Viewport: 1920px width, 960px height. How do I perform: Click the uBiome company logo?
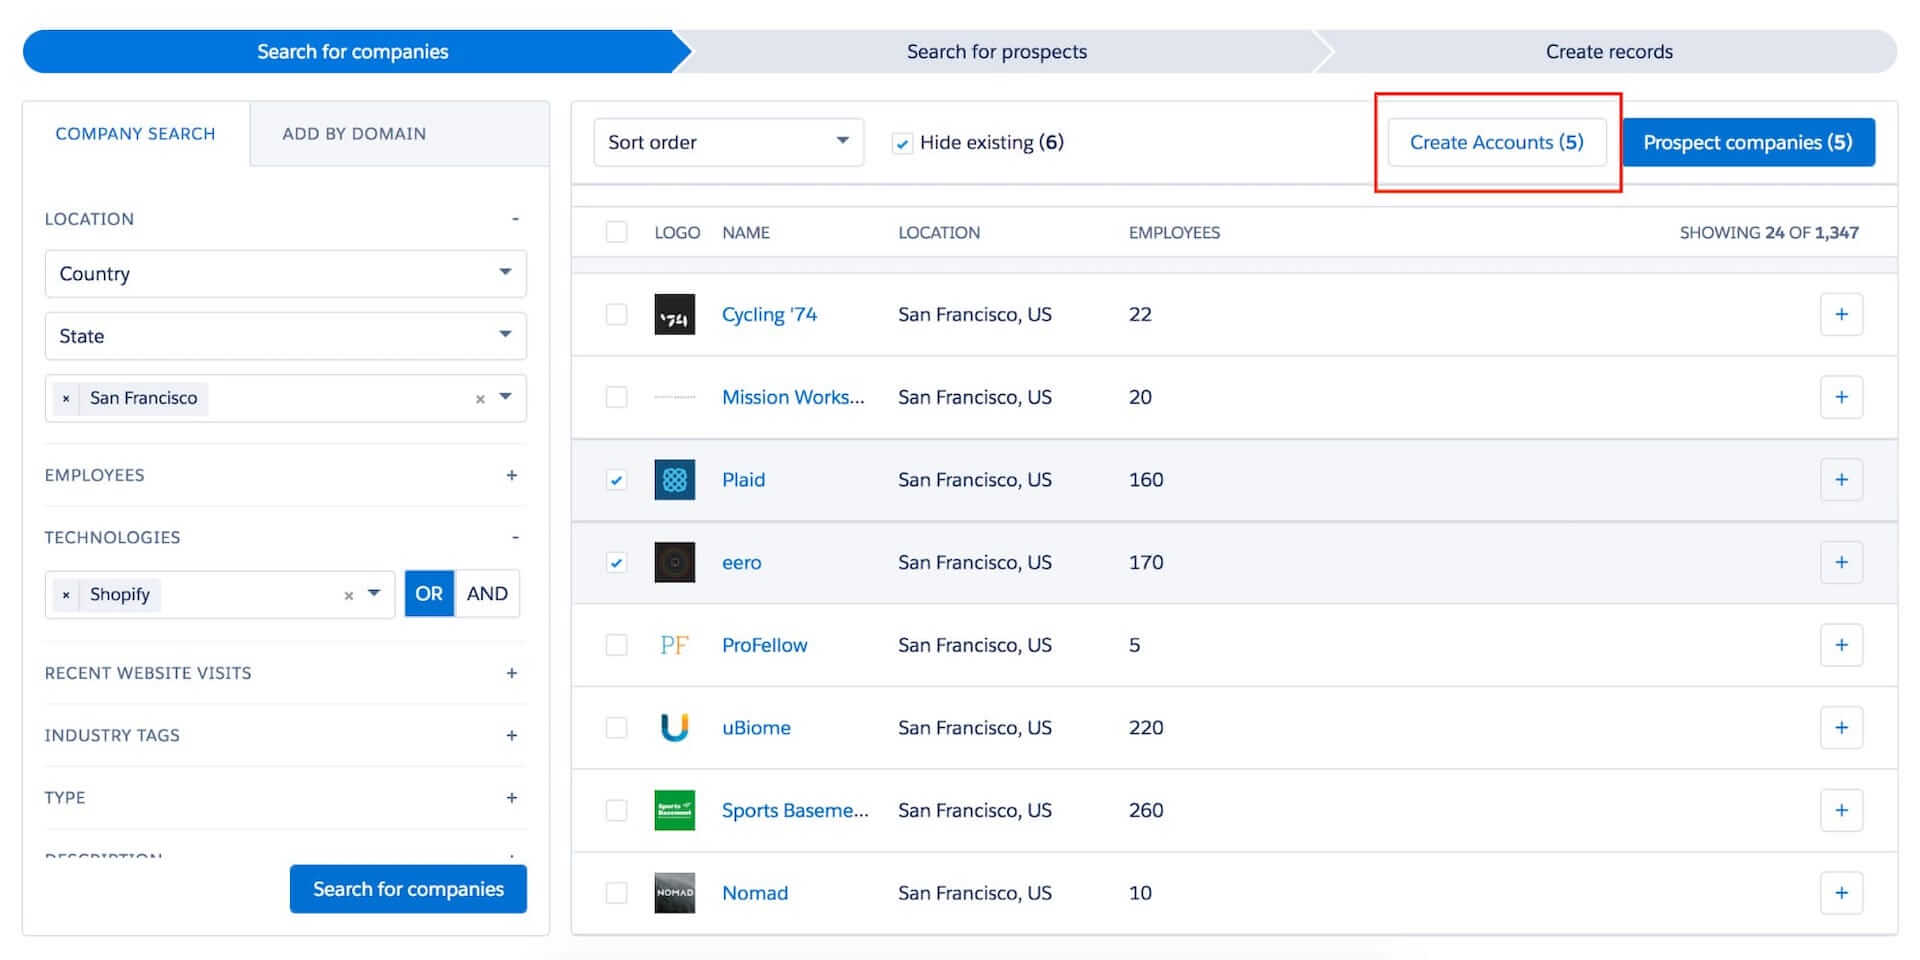coord(674,728)
